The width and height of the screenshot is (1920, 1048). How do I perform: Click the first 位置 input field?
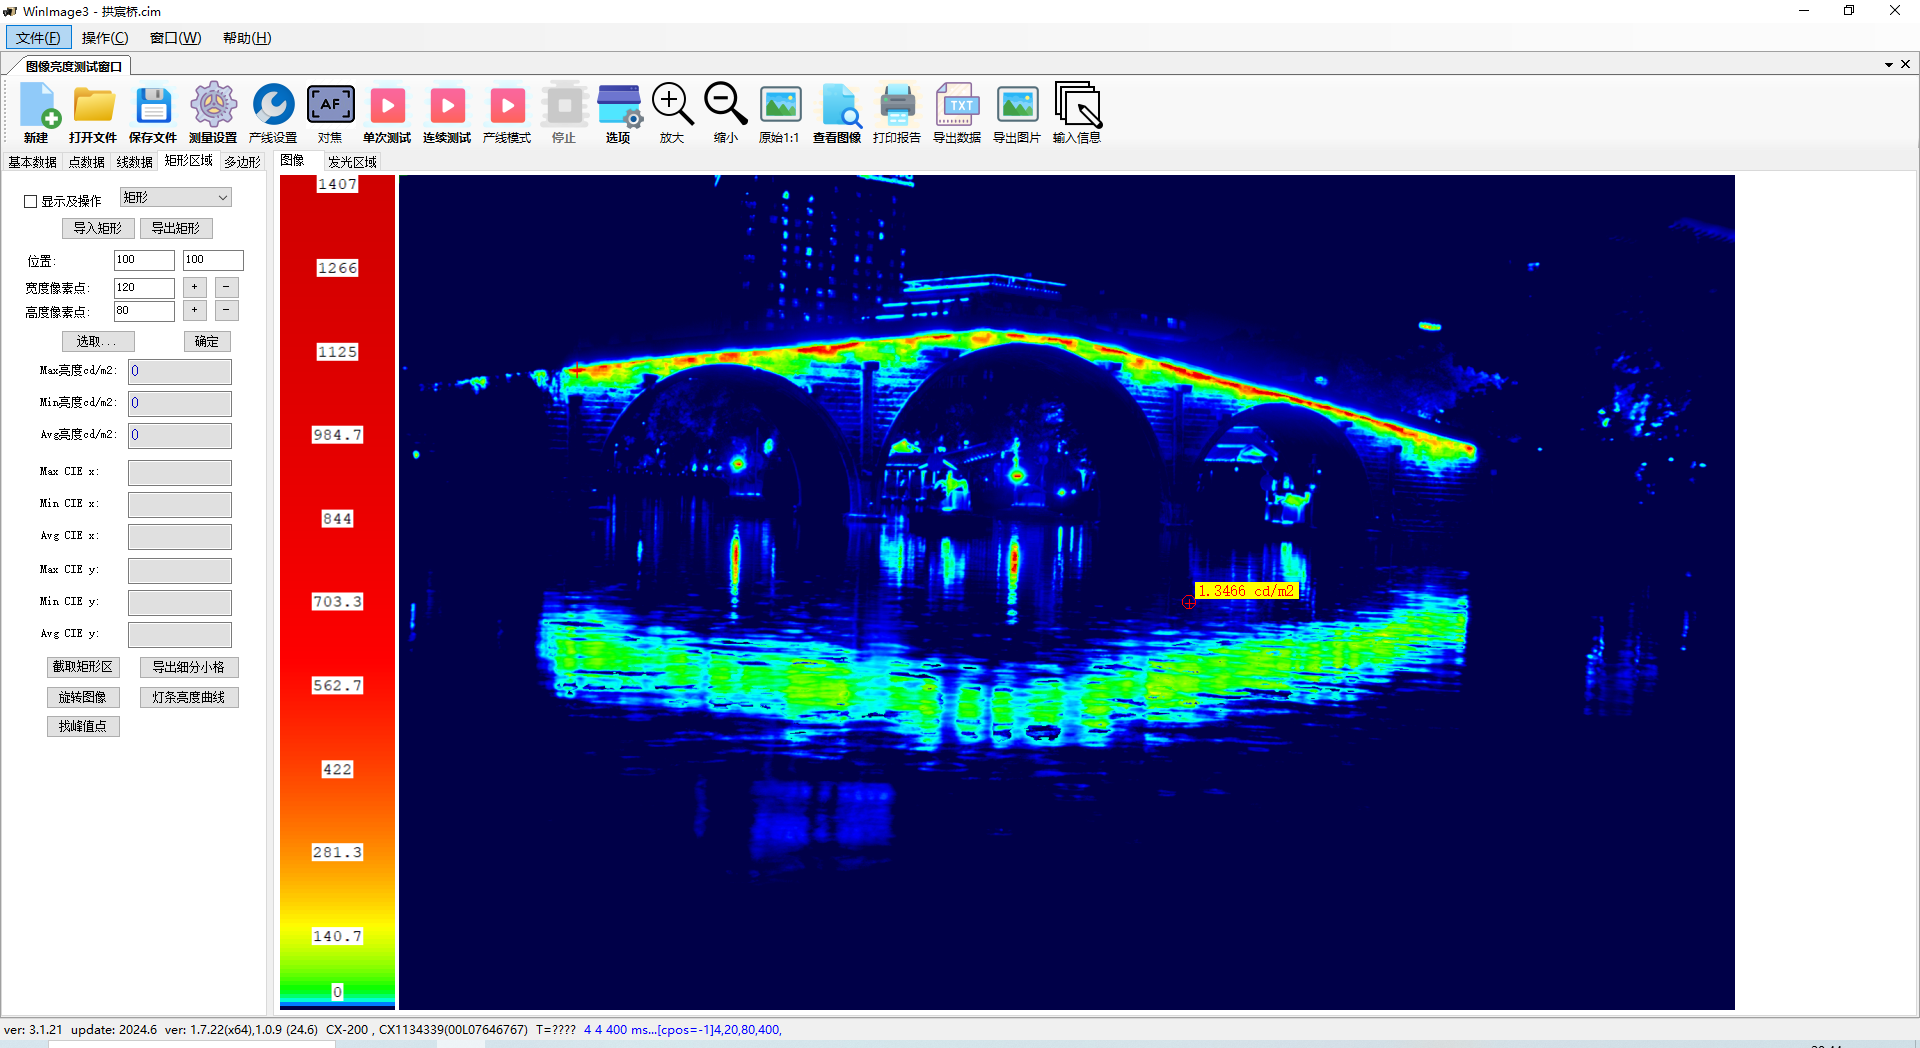(144, 260)
